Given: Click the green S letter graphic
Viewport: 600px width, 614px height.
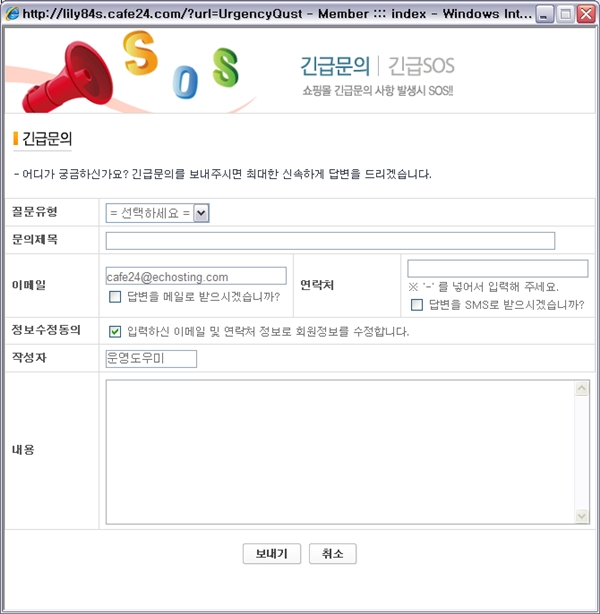Looking at the screenshot, I should click(x=225, y=67).
